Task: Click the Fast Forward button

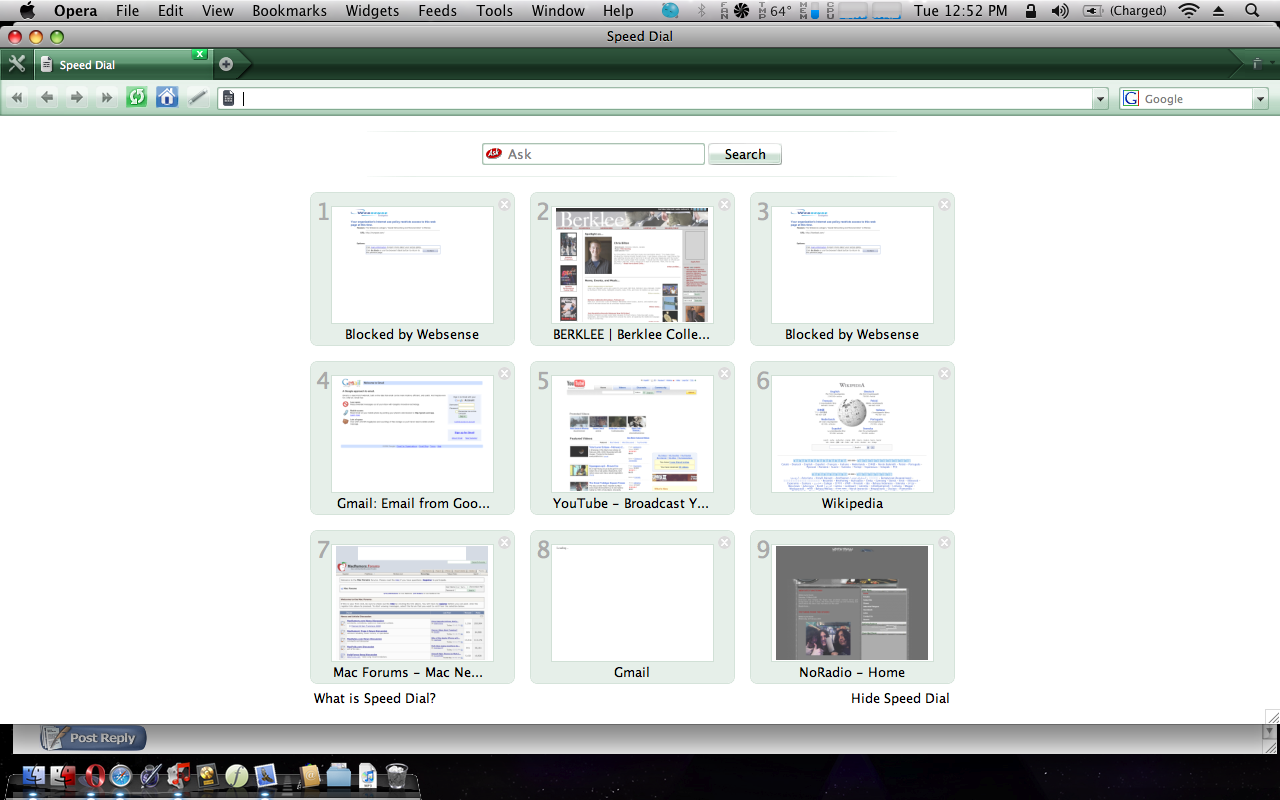Action: coord(107,97)
